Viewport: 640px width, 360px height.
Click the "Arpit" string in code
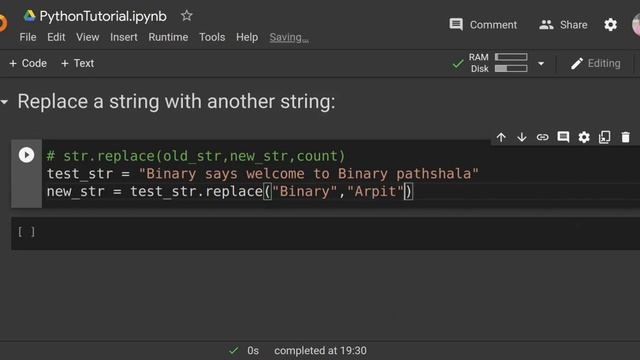pos(375,191)
